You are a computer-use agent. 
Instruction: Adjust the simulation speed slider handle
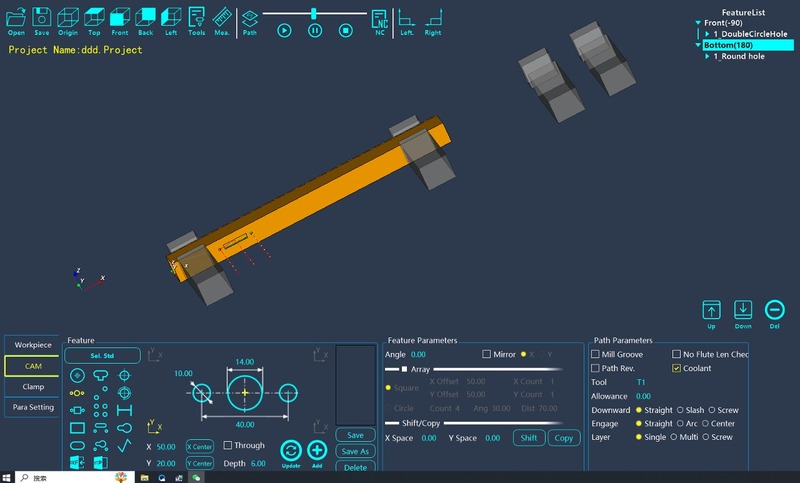point(314,13)
